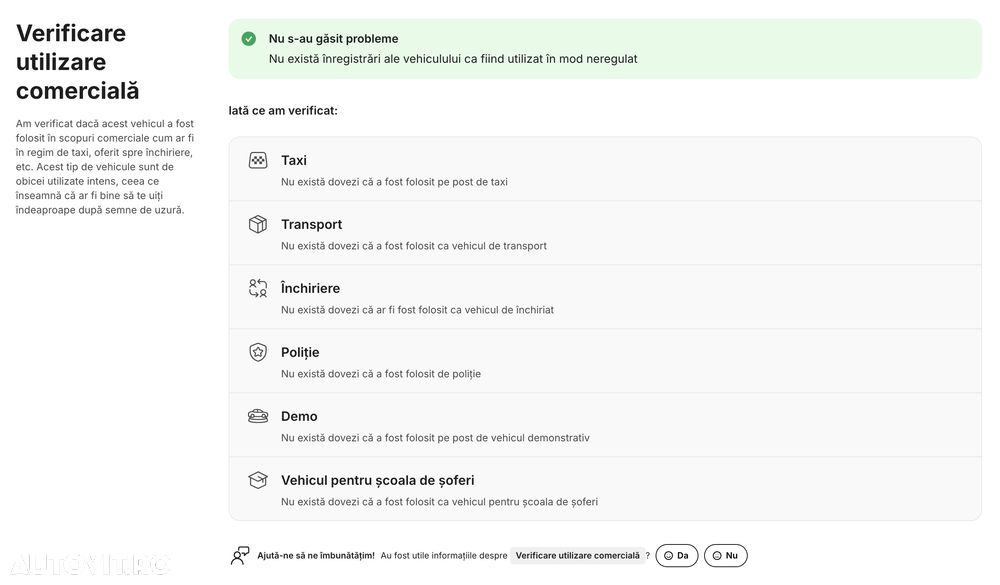Click the Poliție shield badge icon
The image size is (1000, 585).
click(258, 352)
